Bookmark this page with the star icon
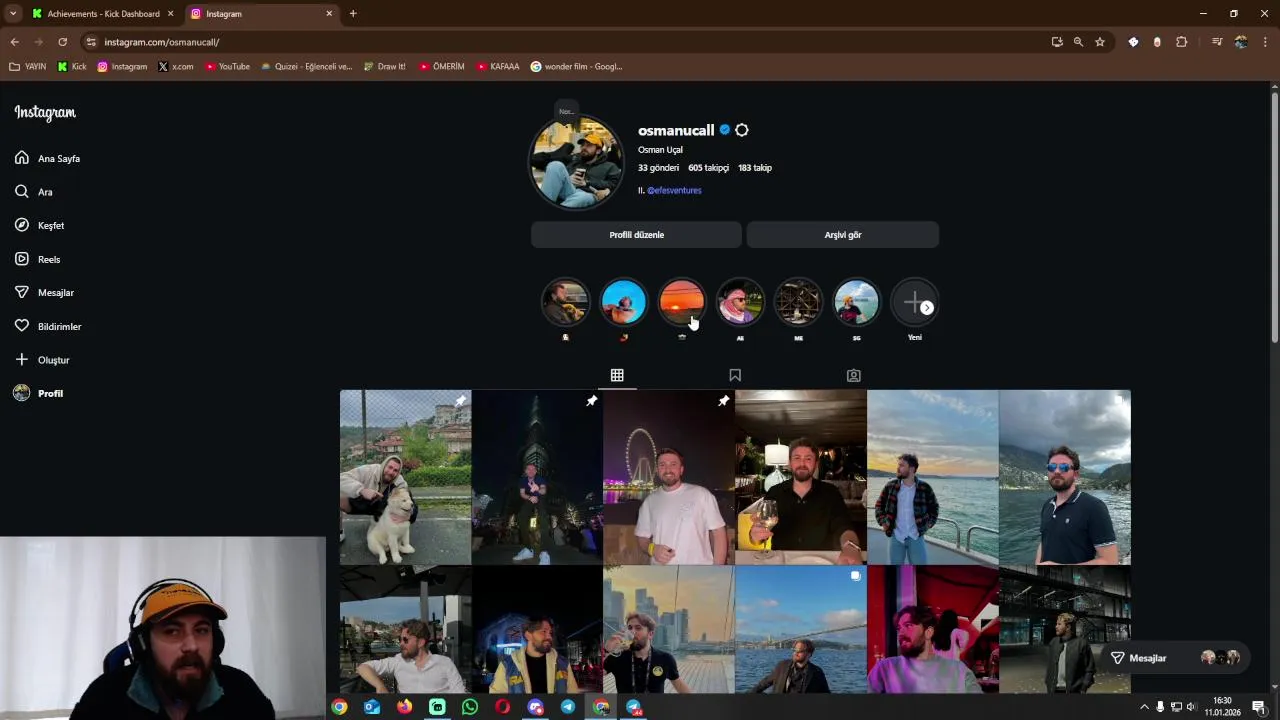This screenshot has width=1280, height=720. (1100, 42)
